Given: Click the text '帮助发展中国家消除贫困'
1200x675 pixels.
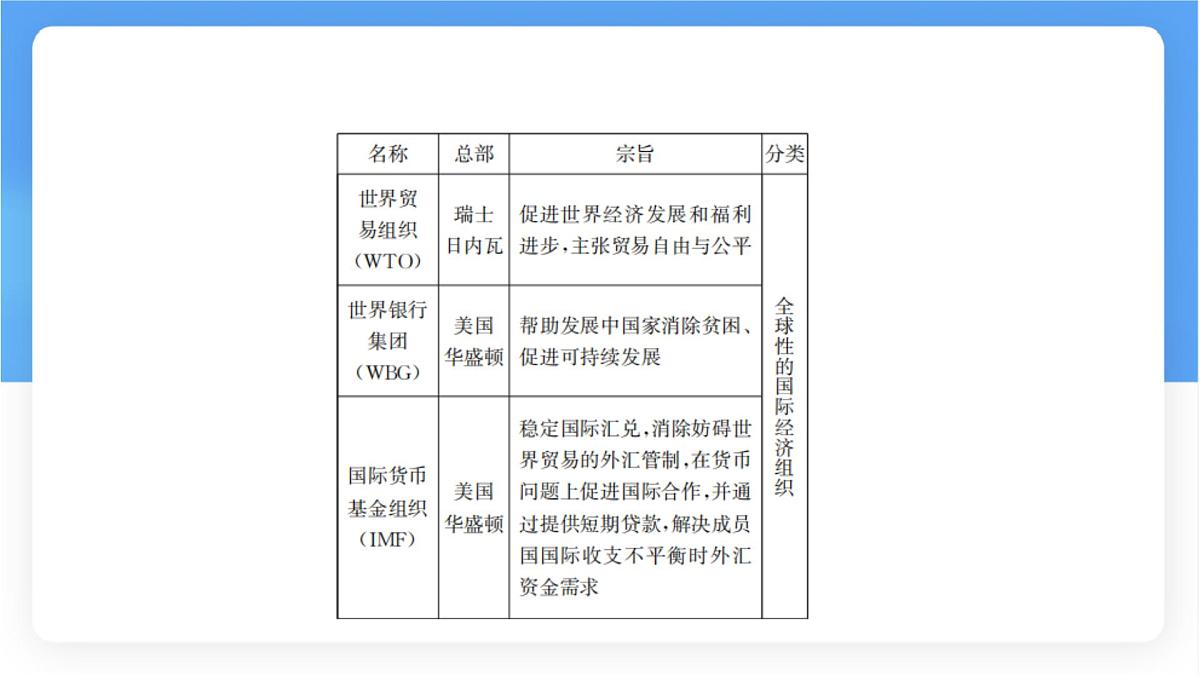Looking at the screenshot, I should (x=630, y=326).
